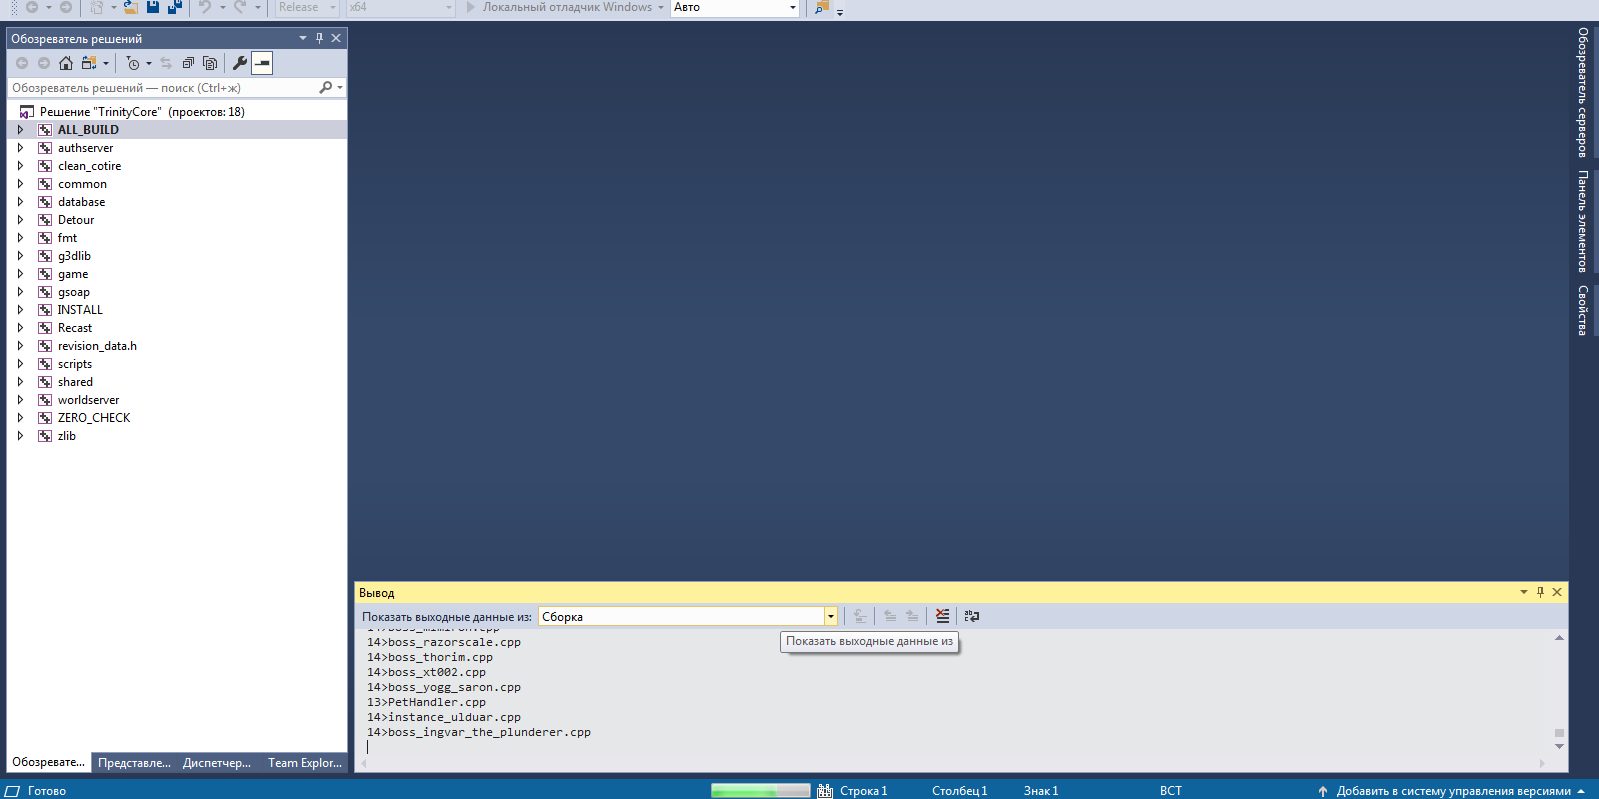Select the database project
Screen dimensions: 1599x799
[81, 202]
